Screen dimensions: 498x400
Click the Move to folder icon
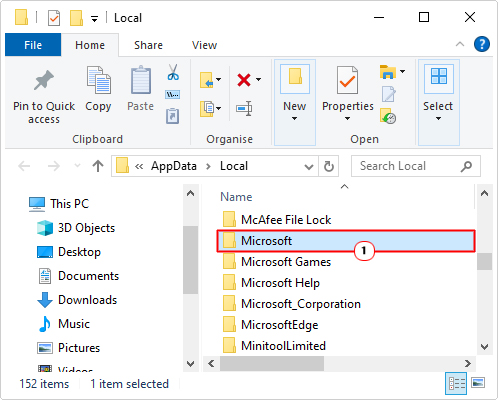(x=207, y=80)
